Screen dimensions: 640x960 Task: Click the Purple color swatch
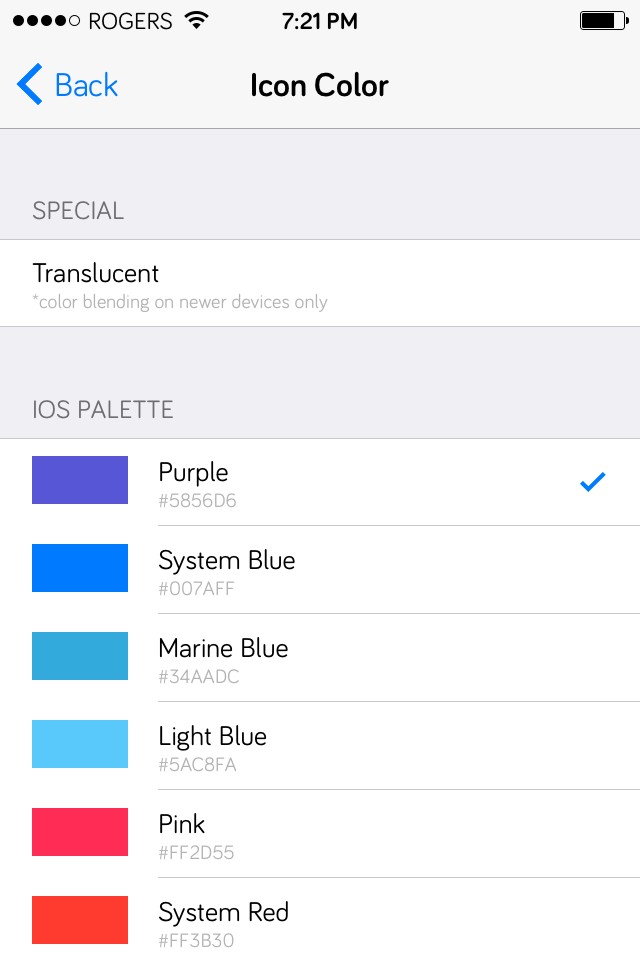click(80, 480)
